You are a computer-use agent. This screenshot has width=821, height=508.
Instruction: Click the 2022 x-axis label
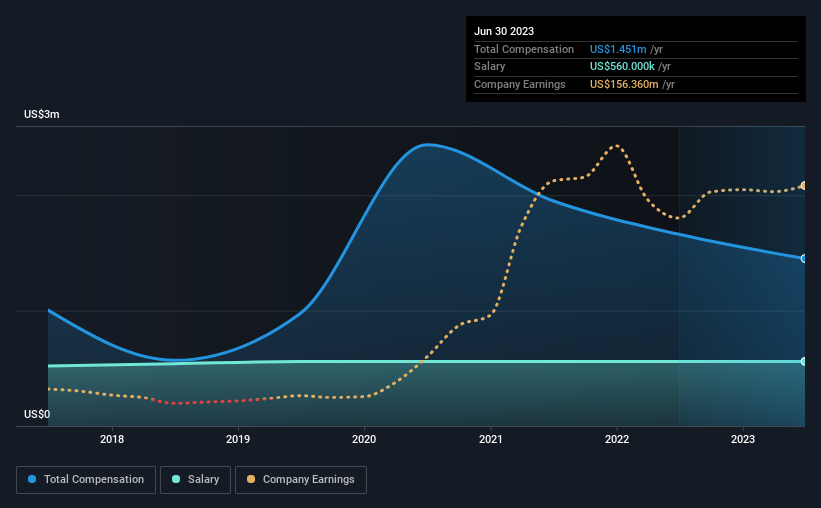[x=617, y=439]
